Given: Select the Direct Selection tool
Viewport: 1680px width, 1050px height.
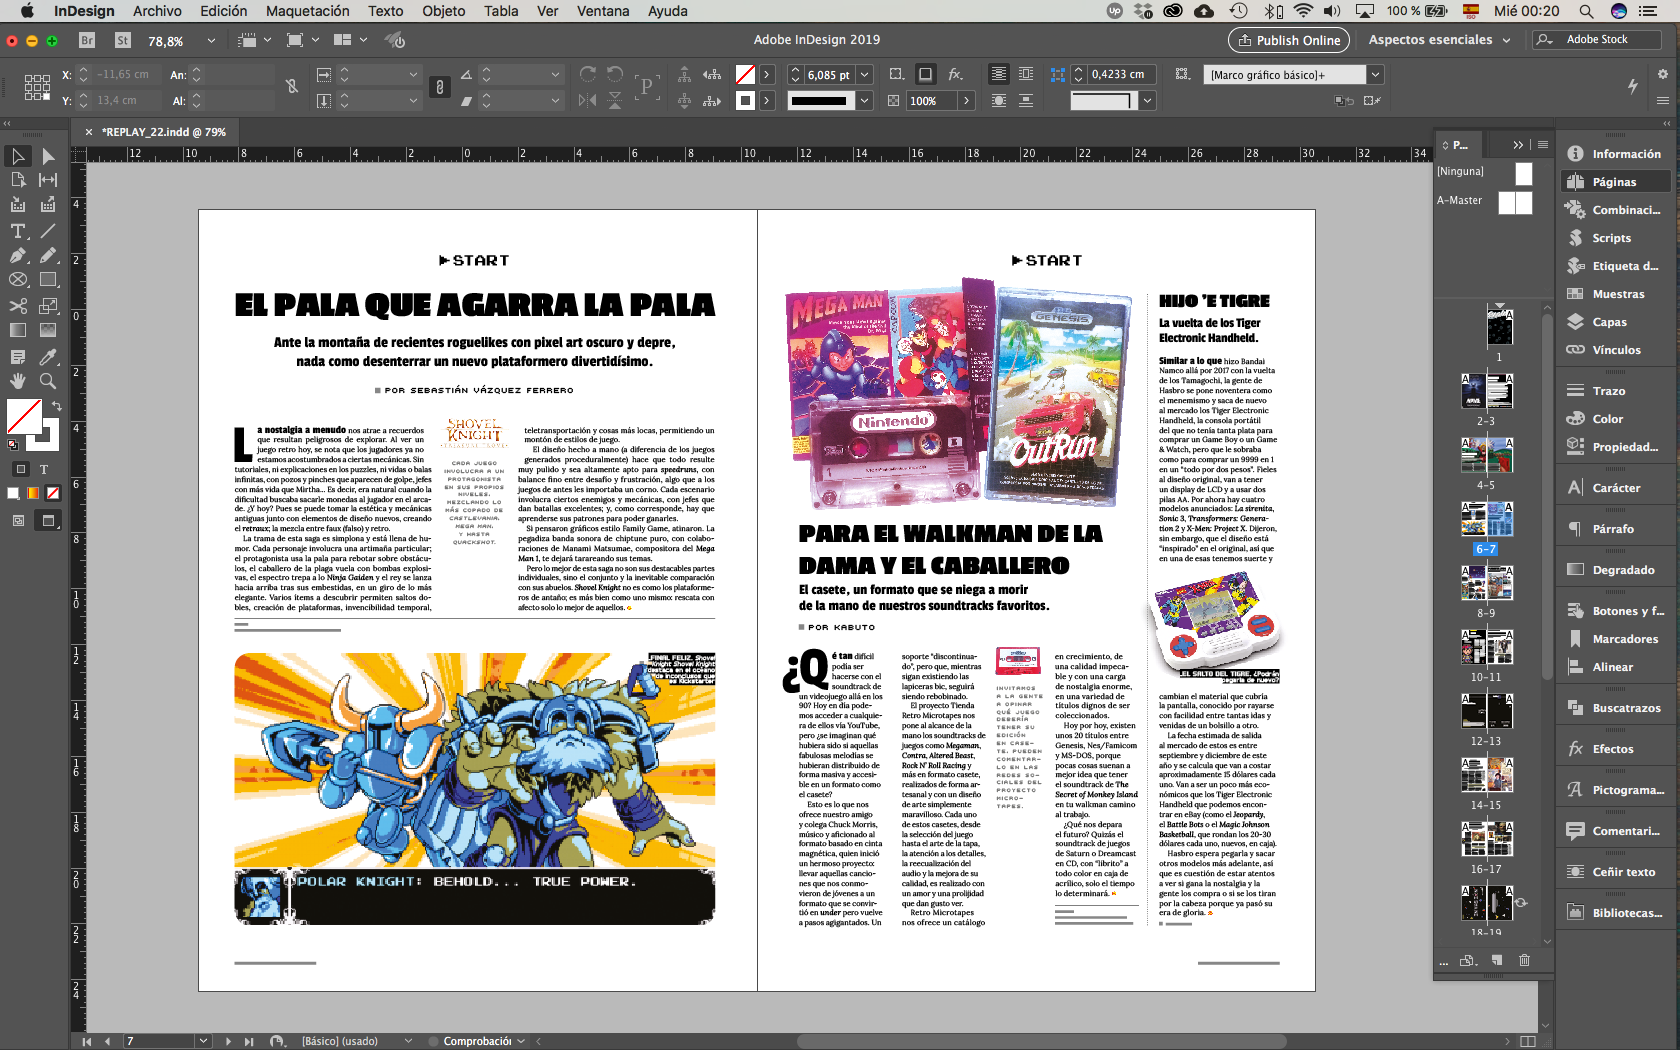Looking at the screenshot, I should pos(48,156).
